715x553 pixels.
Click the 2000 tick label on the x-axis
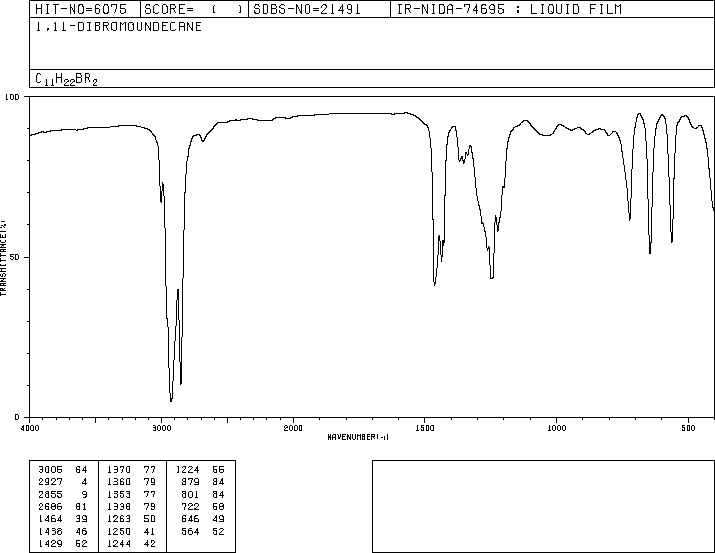point(293,428)
